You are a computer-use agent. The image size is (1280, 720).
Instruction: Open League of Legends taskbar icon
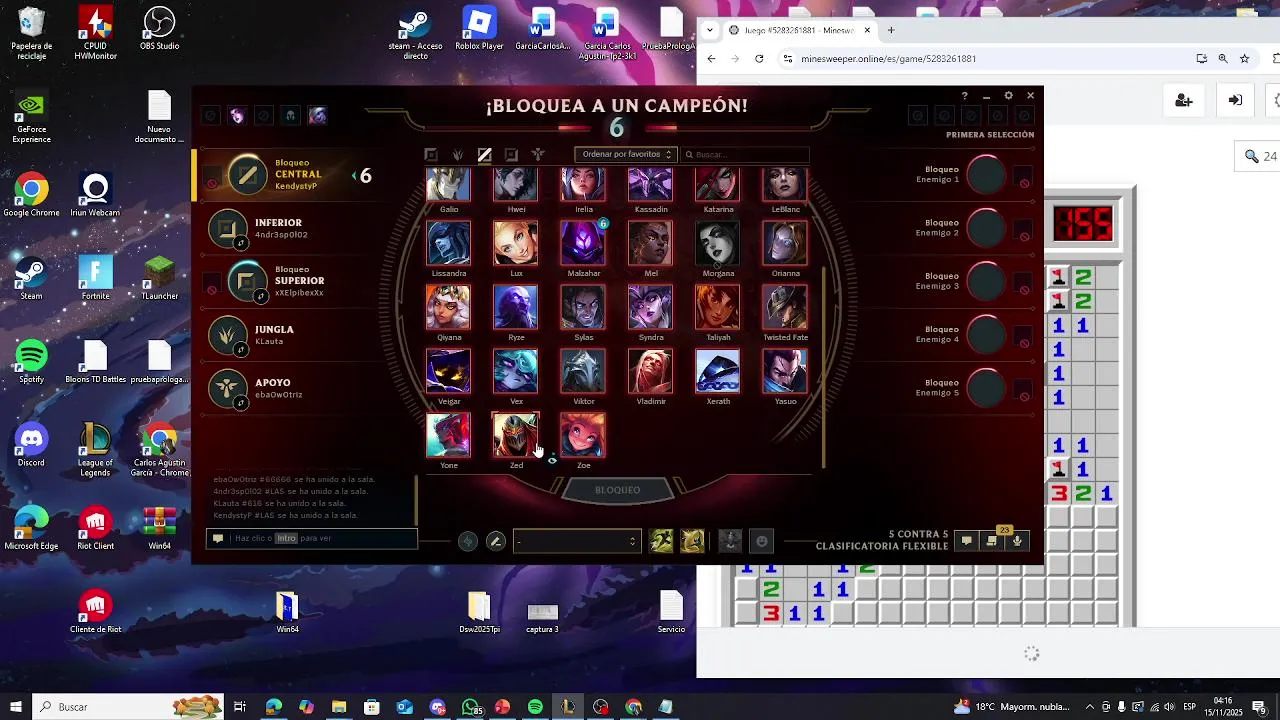(568, 707)
